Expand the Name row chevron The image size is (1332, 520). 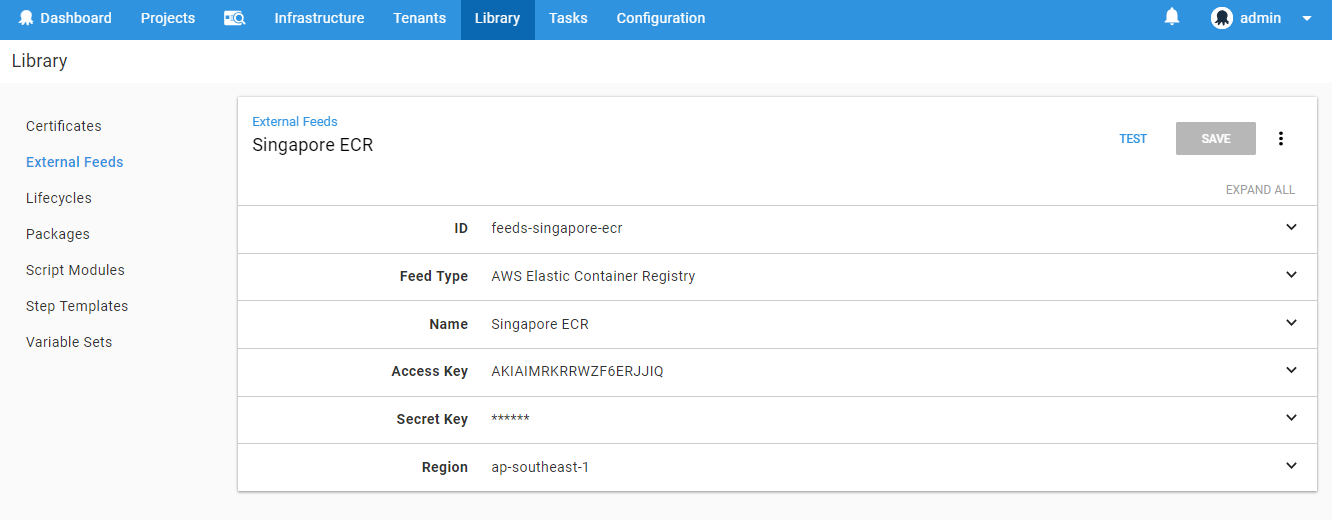pyautogui.click(x=1291, y=323)
